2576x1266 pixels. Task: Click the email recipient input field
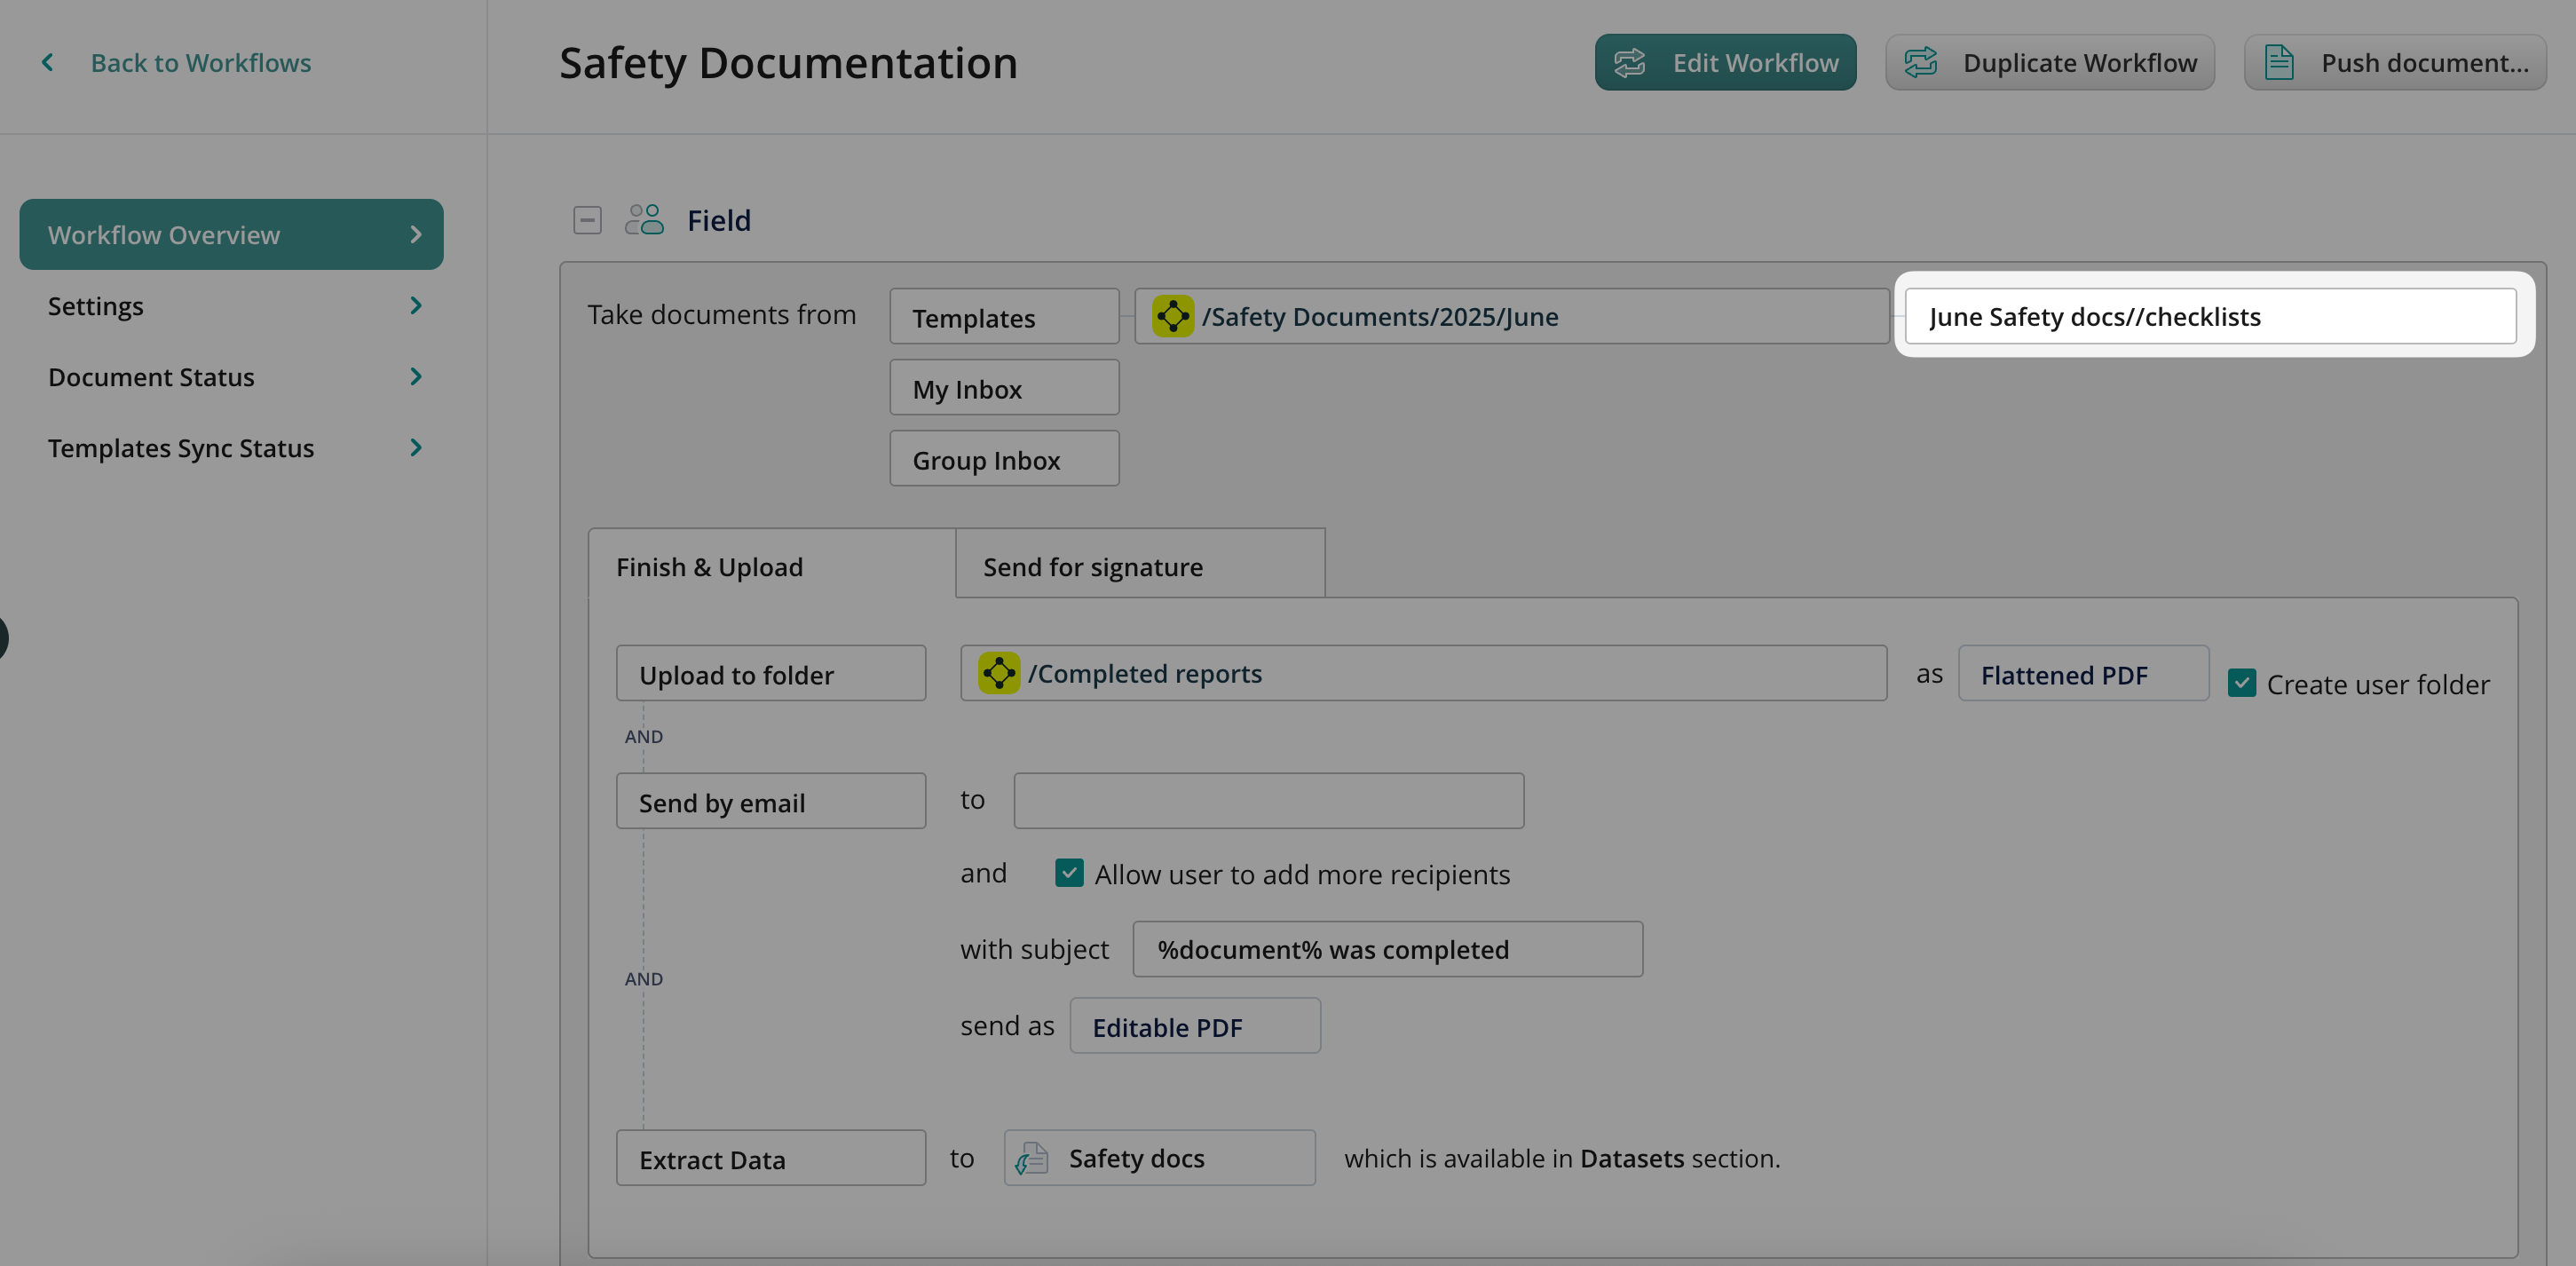(1268, 800)
